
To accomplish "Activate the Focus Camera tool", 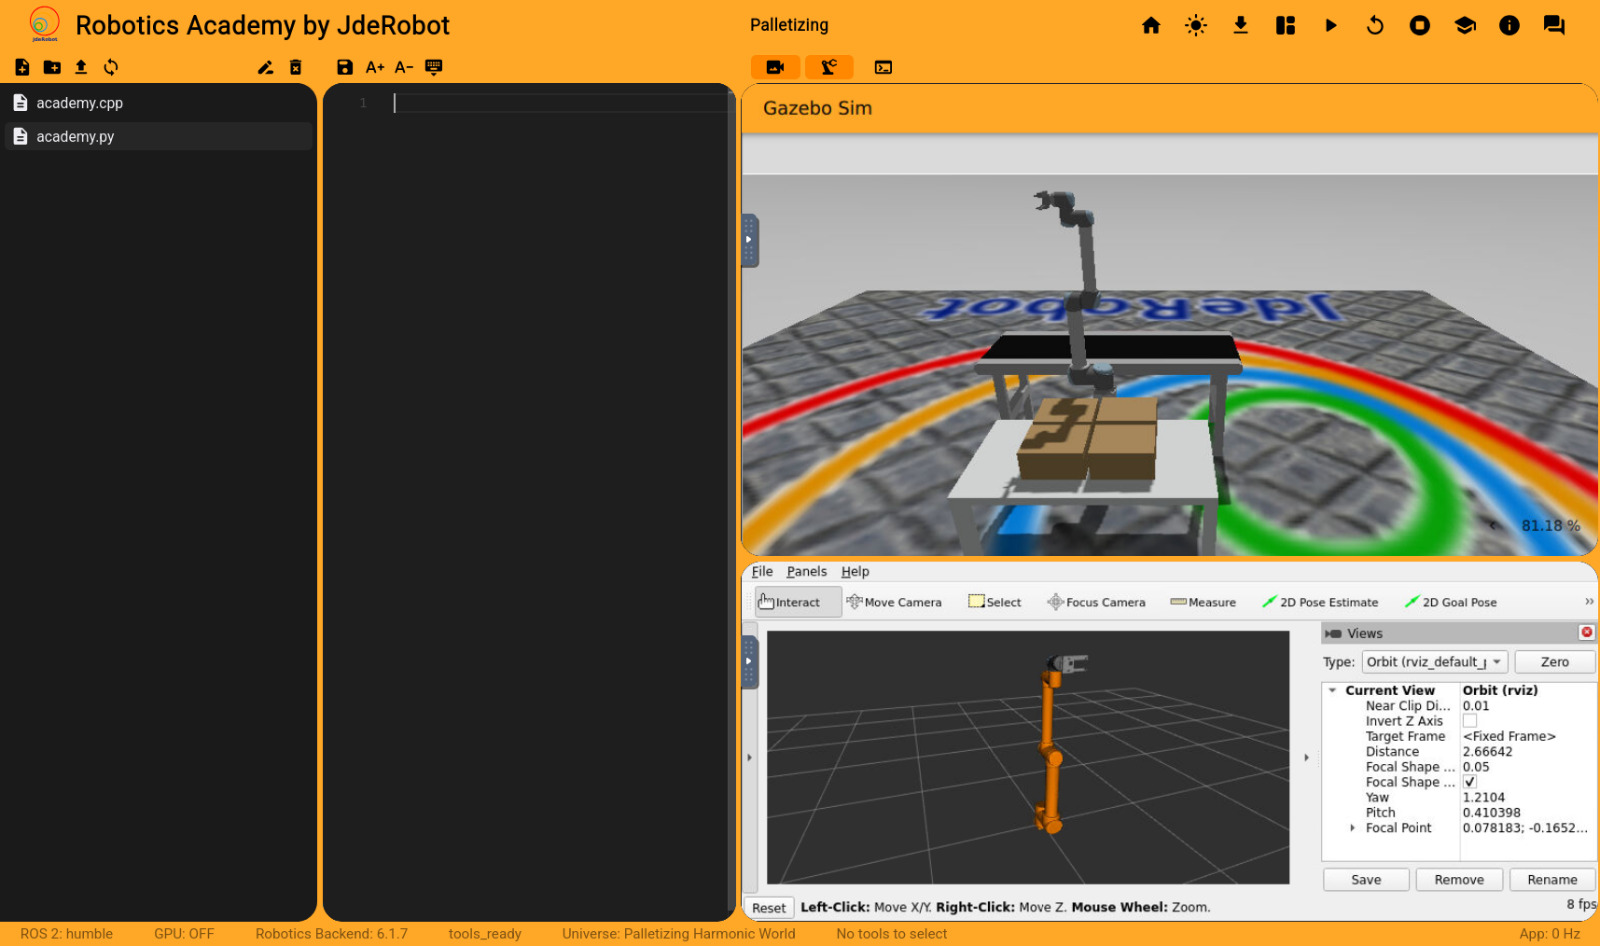I will (1096, 602).
